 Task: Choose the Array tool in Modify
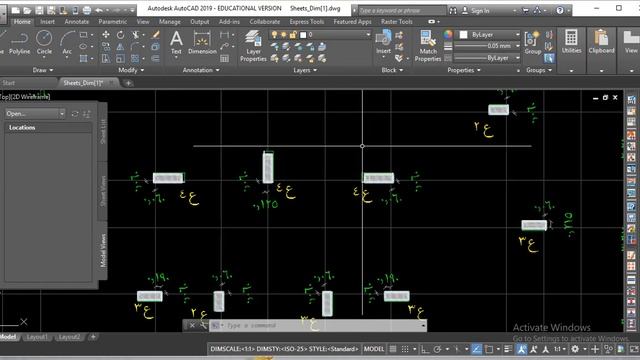(136, 59)
